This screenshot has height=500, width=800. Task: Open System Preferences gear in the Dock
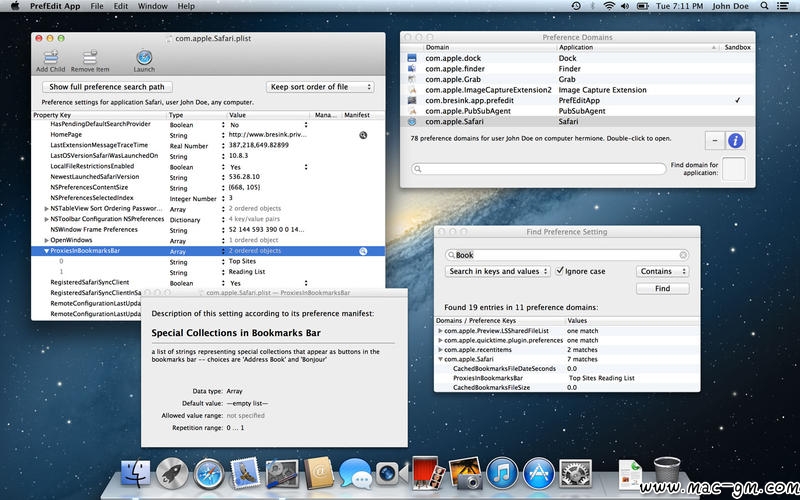click(x=576, y=473)
